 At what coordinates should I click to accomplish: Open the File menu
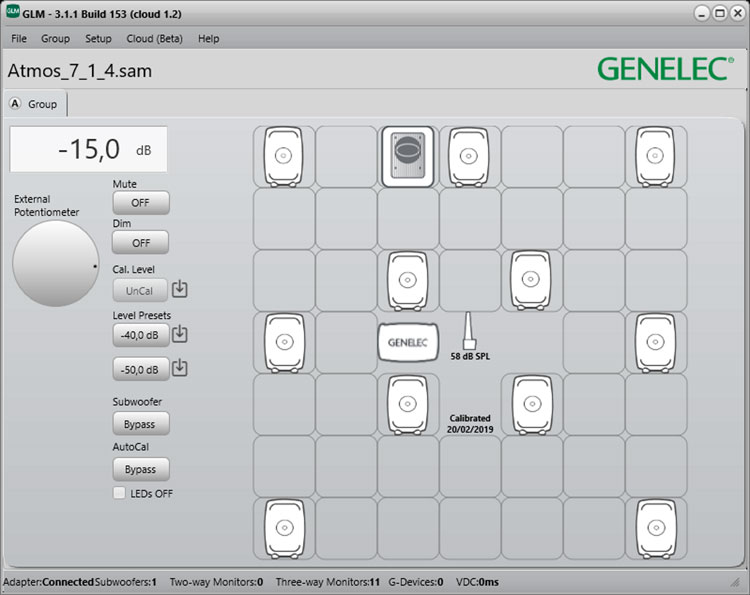19,39
